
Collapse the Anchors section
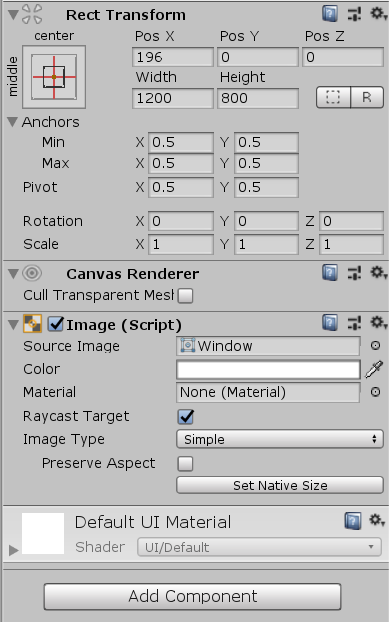13,121
